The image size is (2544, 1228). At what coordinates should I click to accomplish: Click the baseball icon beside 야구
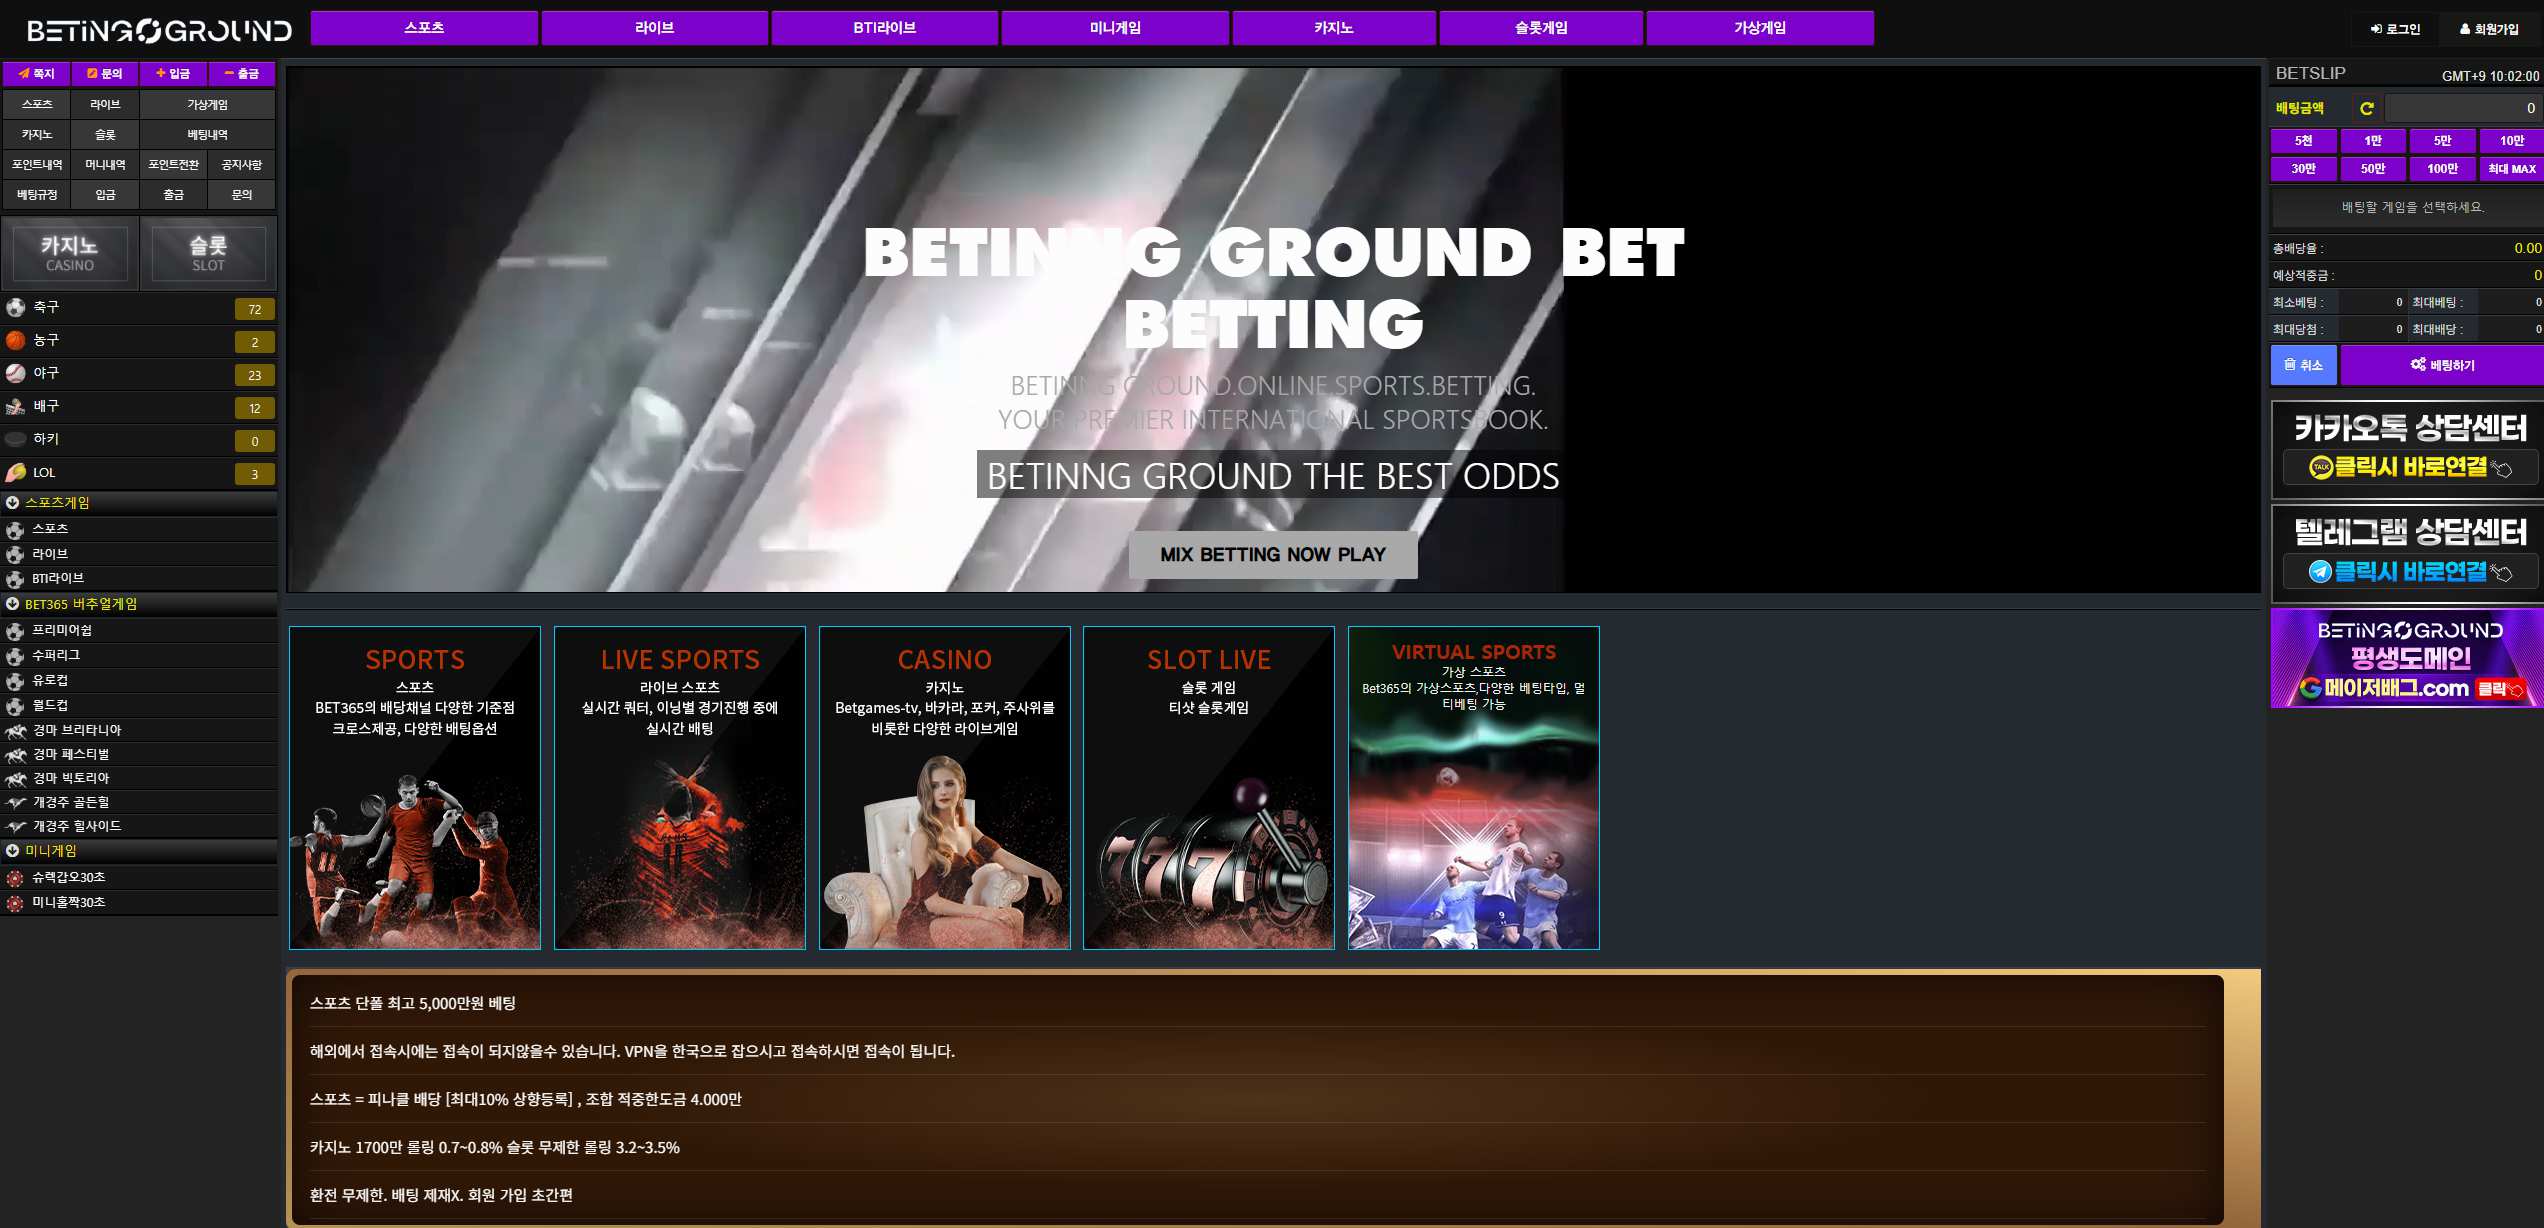[15, 373]
